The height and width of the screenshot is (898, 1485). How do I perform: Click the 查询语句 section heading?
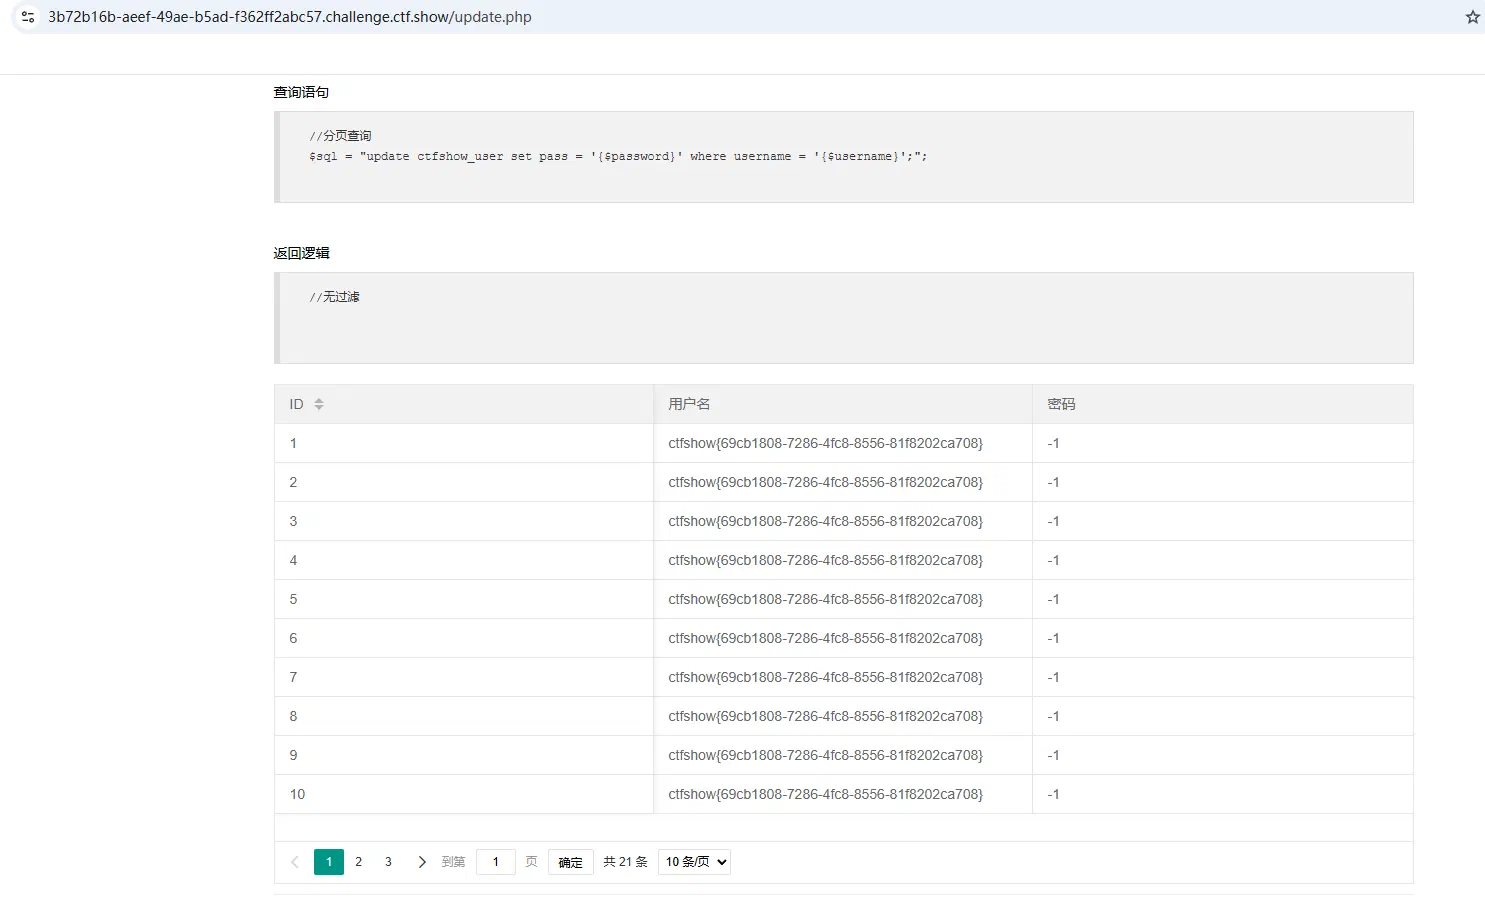301,92
